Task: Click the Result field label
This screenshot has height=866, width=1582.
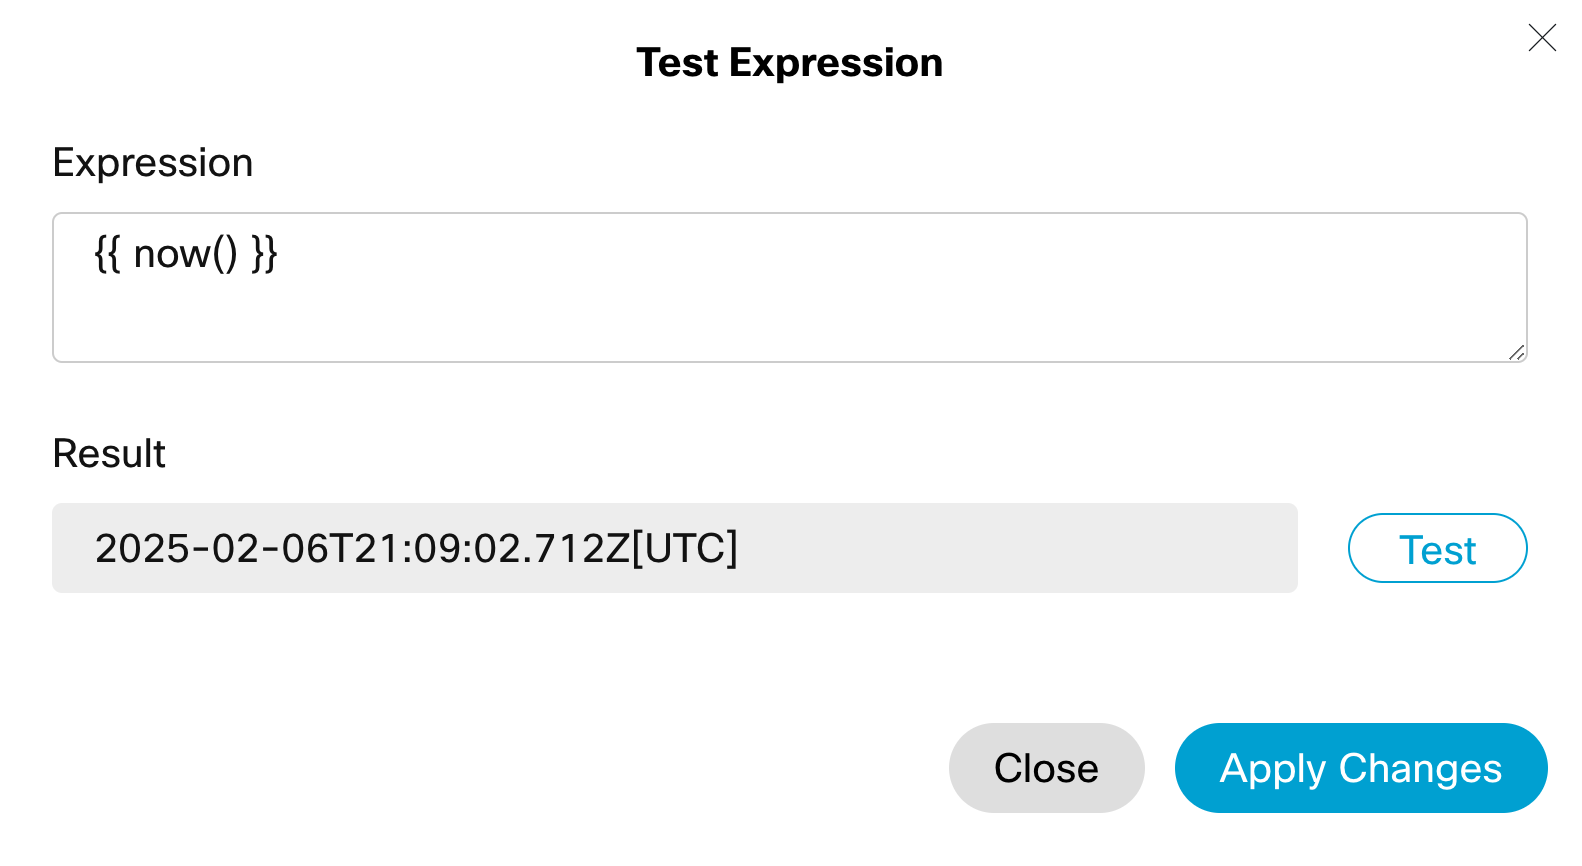Action: (109, 454)
